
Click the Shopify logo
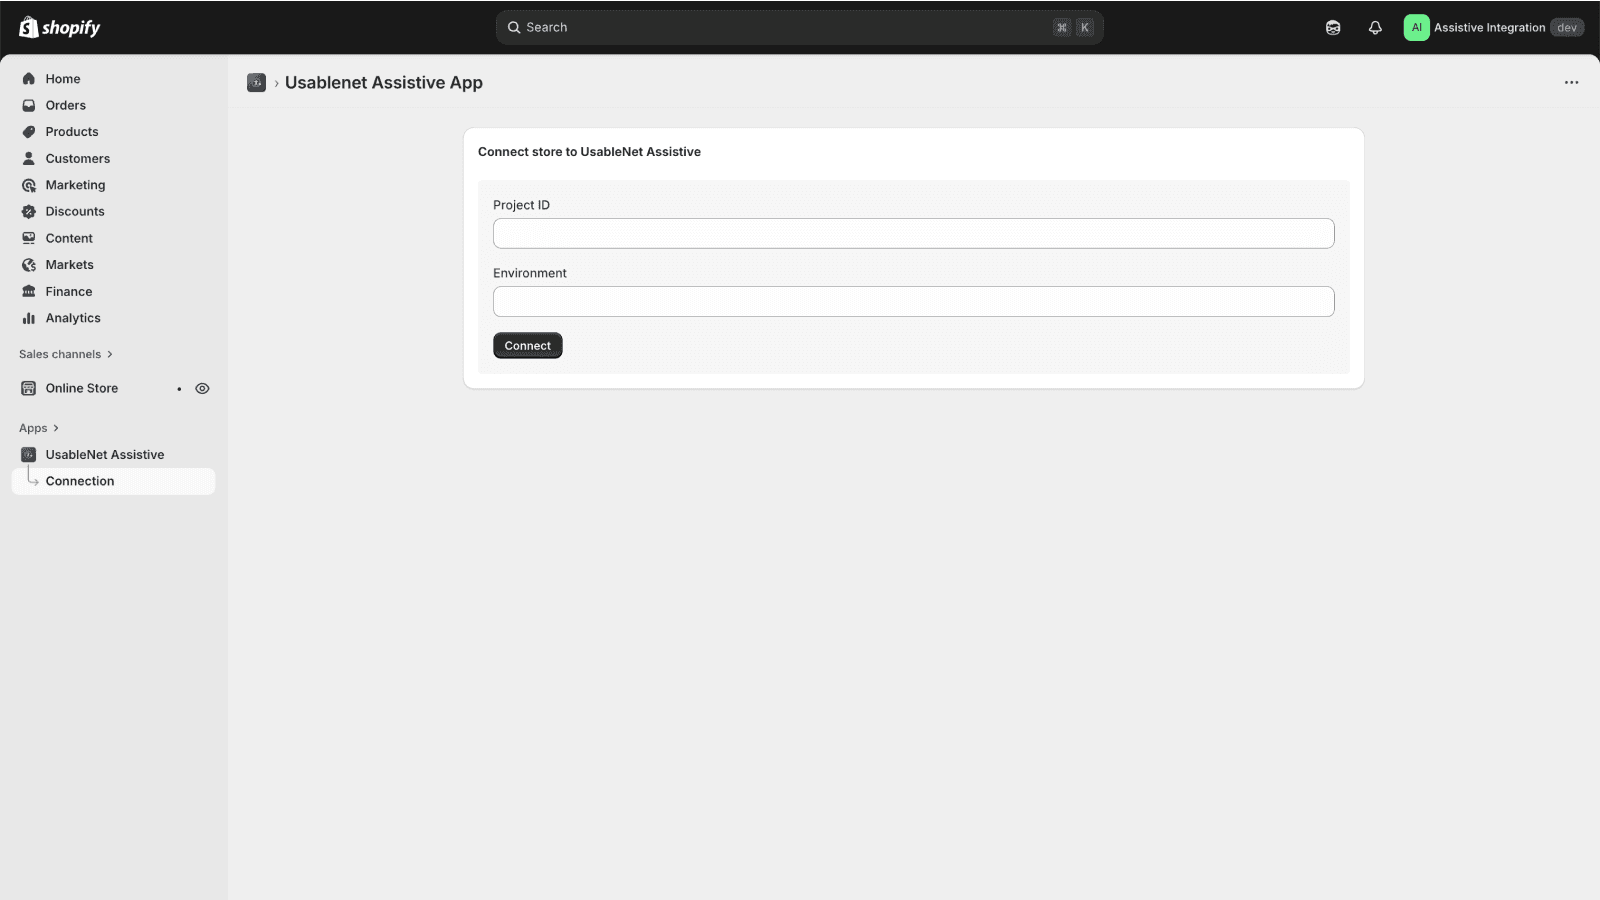[x=60, y=27]
